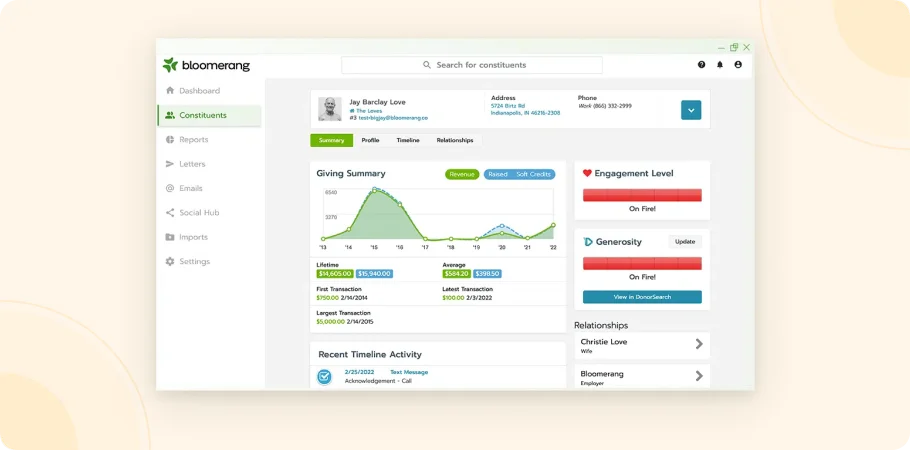Click the $5,000.00 largest transaction amount
Viewport: 910px width, 450px height.
click(330, 321)
